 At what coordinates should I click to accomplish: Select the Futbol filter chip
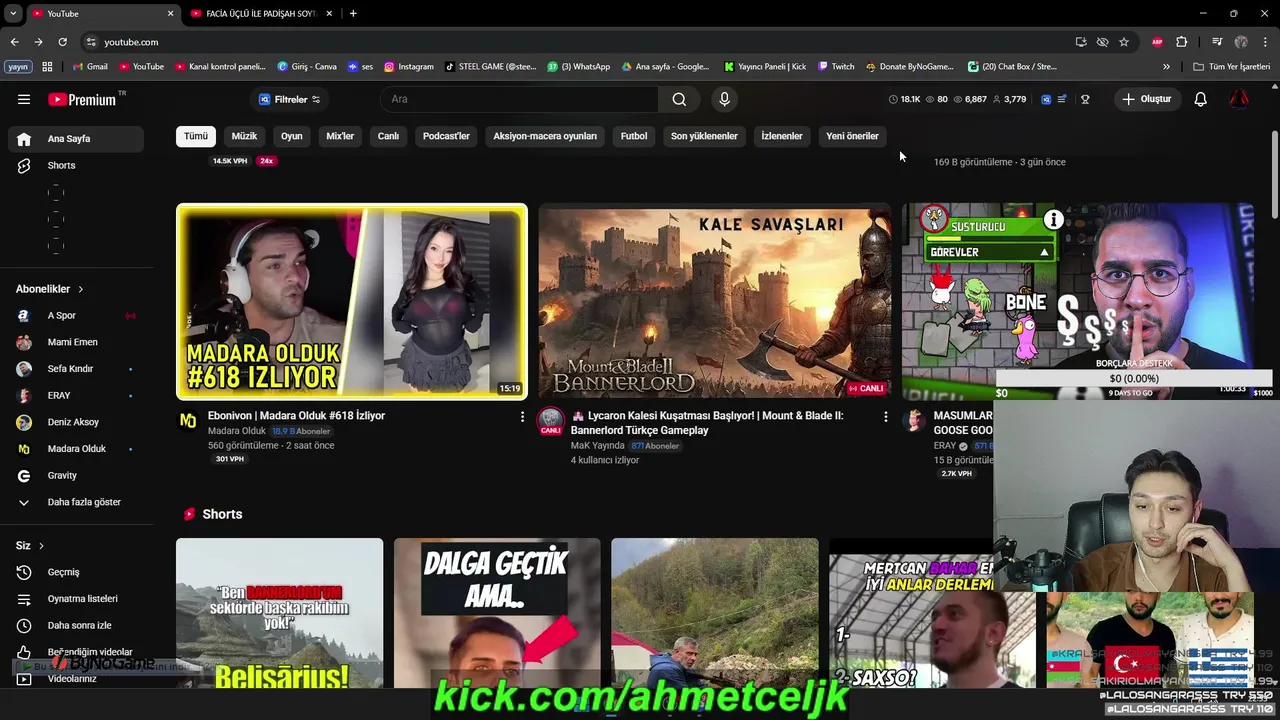[x=634, y=136]
